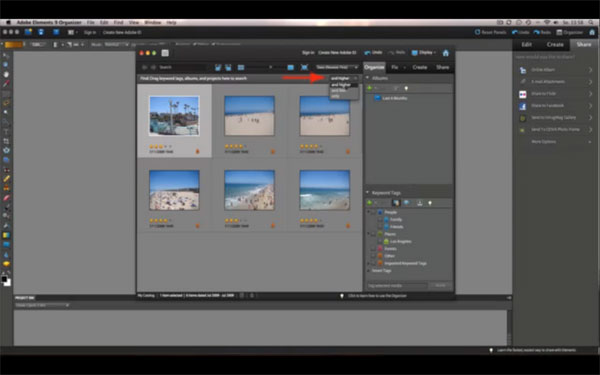This screenshot has height=375, width=600.
Task: Click the green plus icon under Keyword Tags
Action: coord(370,203)
